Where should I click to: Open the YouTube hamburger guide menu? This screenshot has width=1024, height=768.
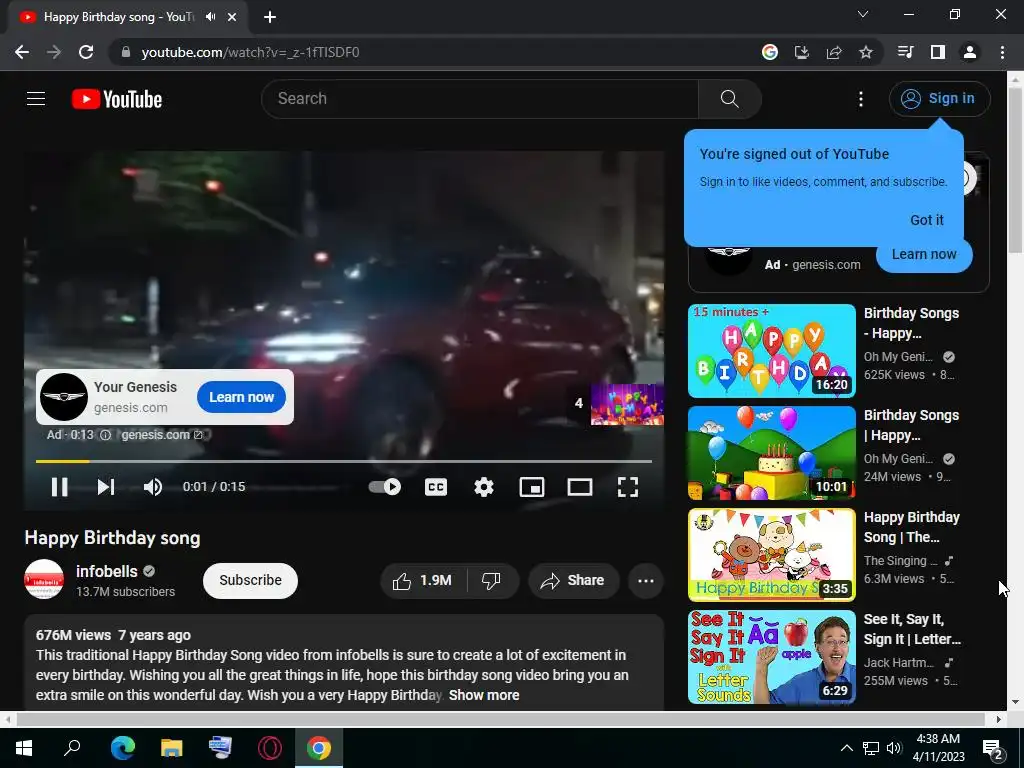tap(36, 99)
